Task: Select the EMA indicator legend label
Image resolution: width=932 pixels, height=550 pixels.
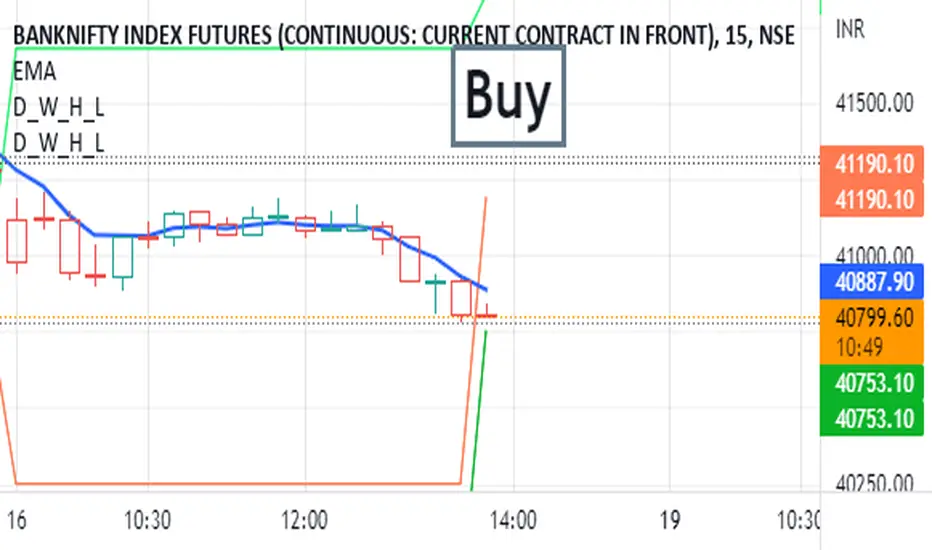Action: pyautogui.click(x=33, y=71)
